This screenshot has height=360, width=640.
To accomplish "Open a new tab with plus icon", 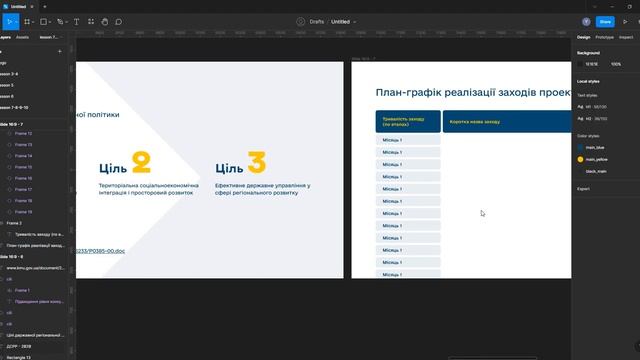I will [x=44, y=7].
